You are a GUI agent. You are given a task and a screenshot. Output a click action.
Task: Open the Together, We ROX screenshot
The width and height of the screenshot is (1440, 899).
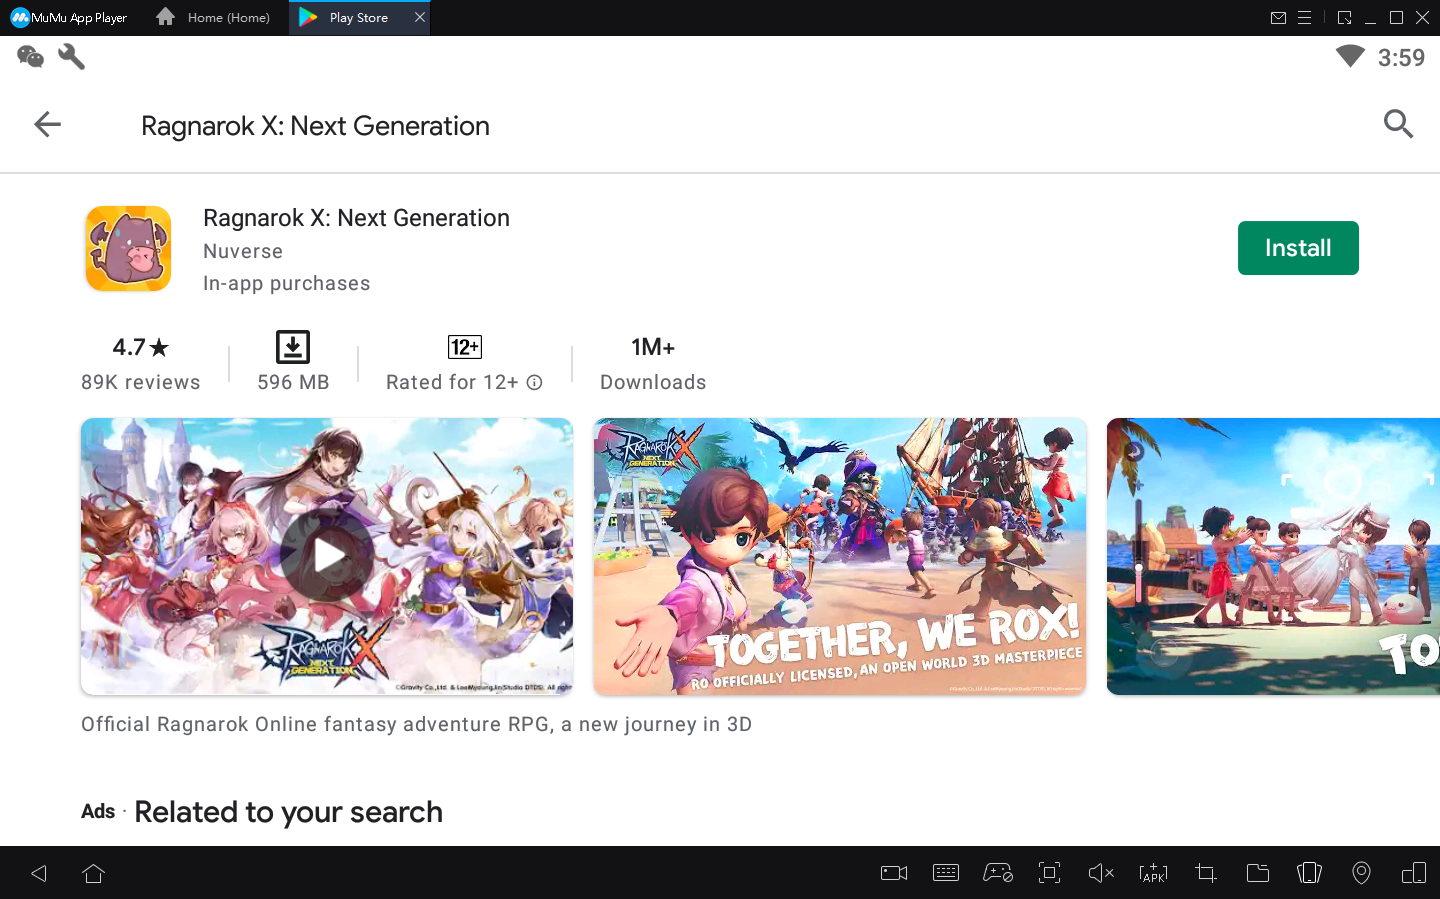(840, 556)
